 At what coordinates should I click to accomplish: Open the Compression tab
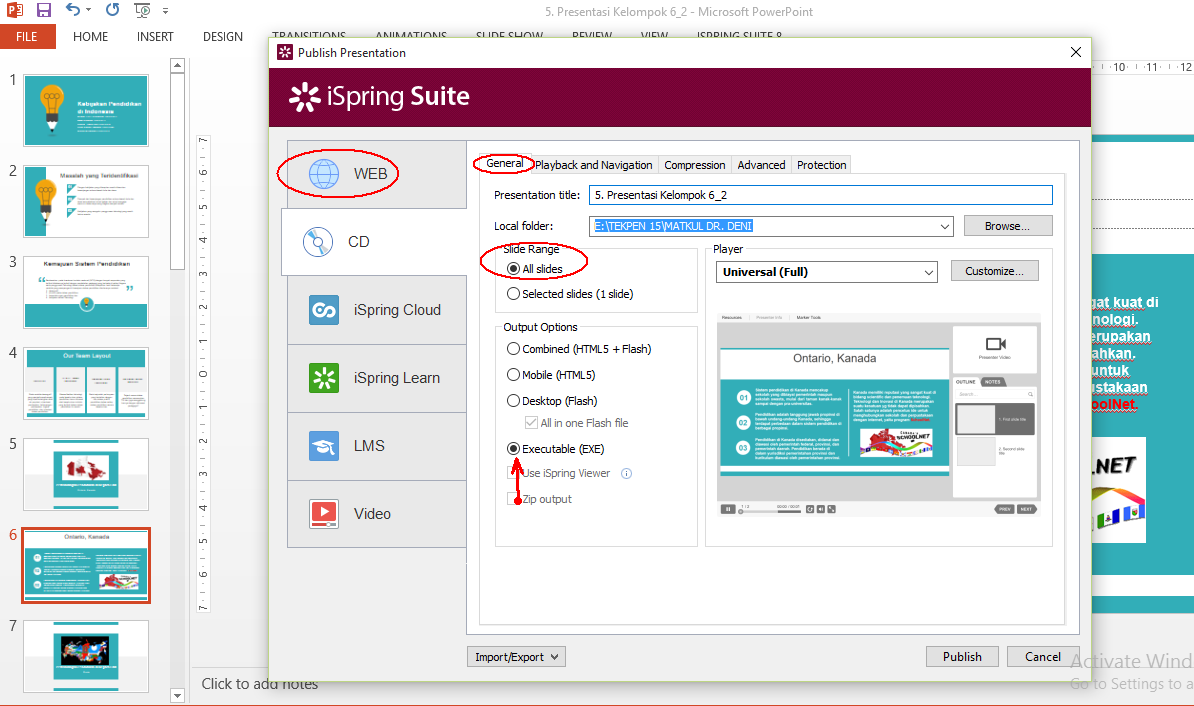pyautogui.click(x=694, y=165)
